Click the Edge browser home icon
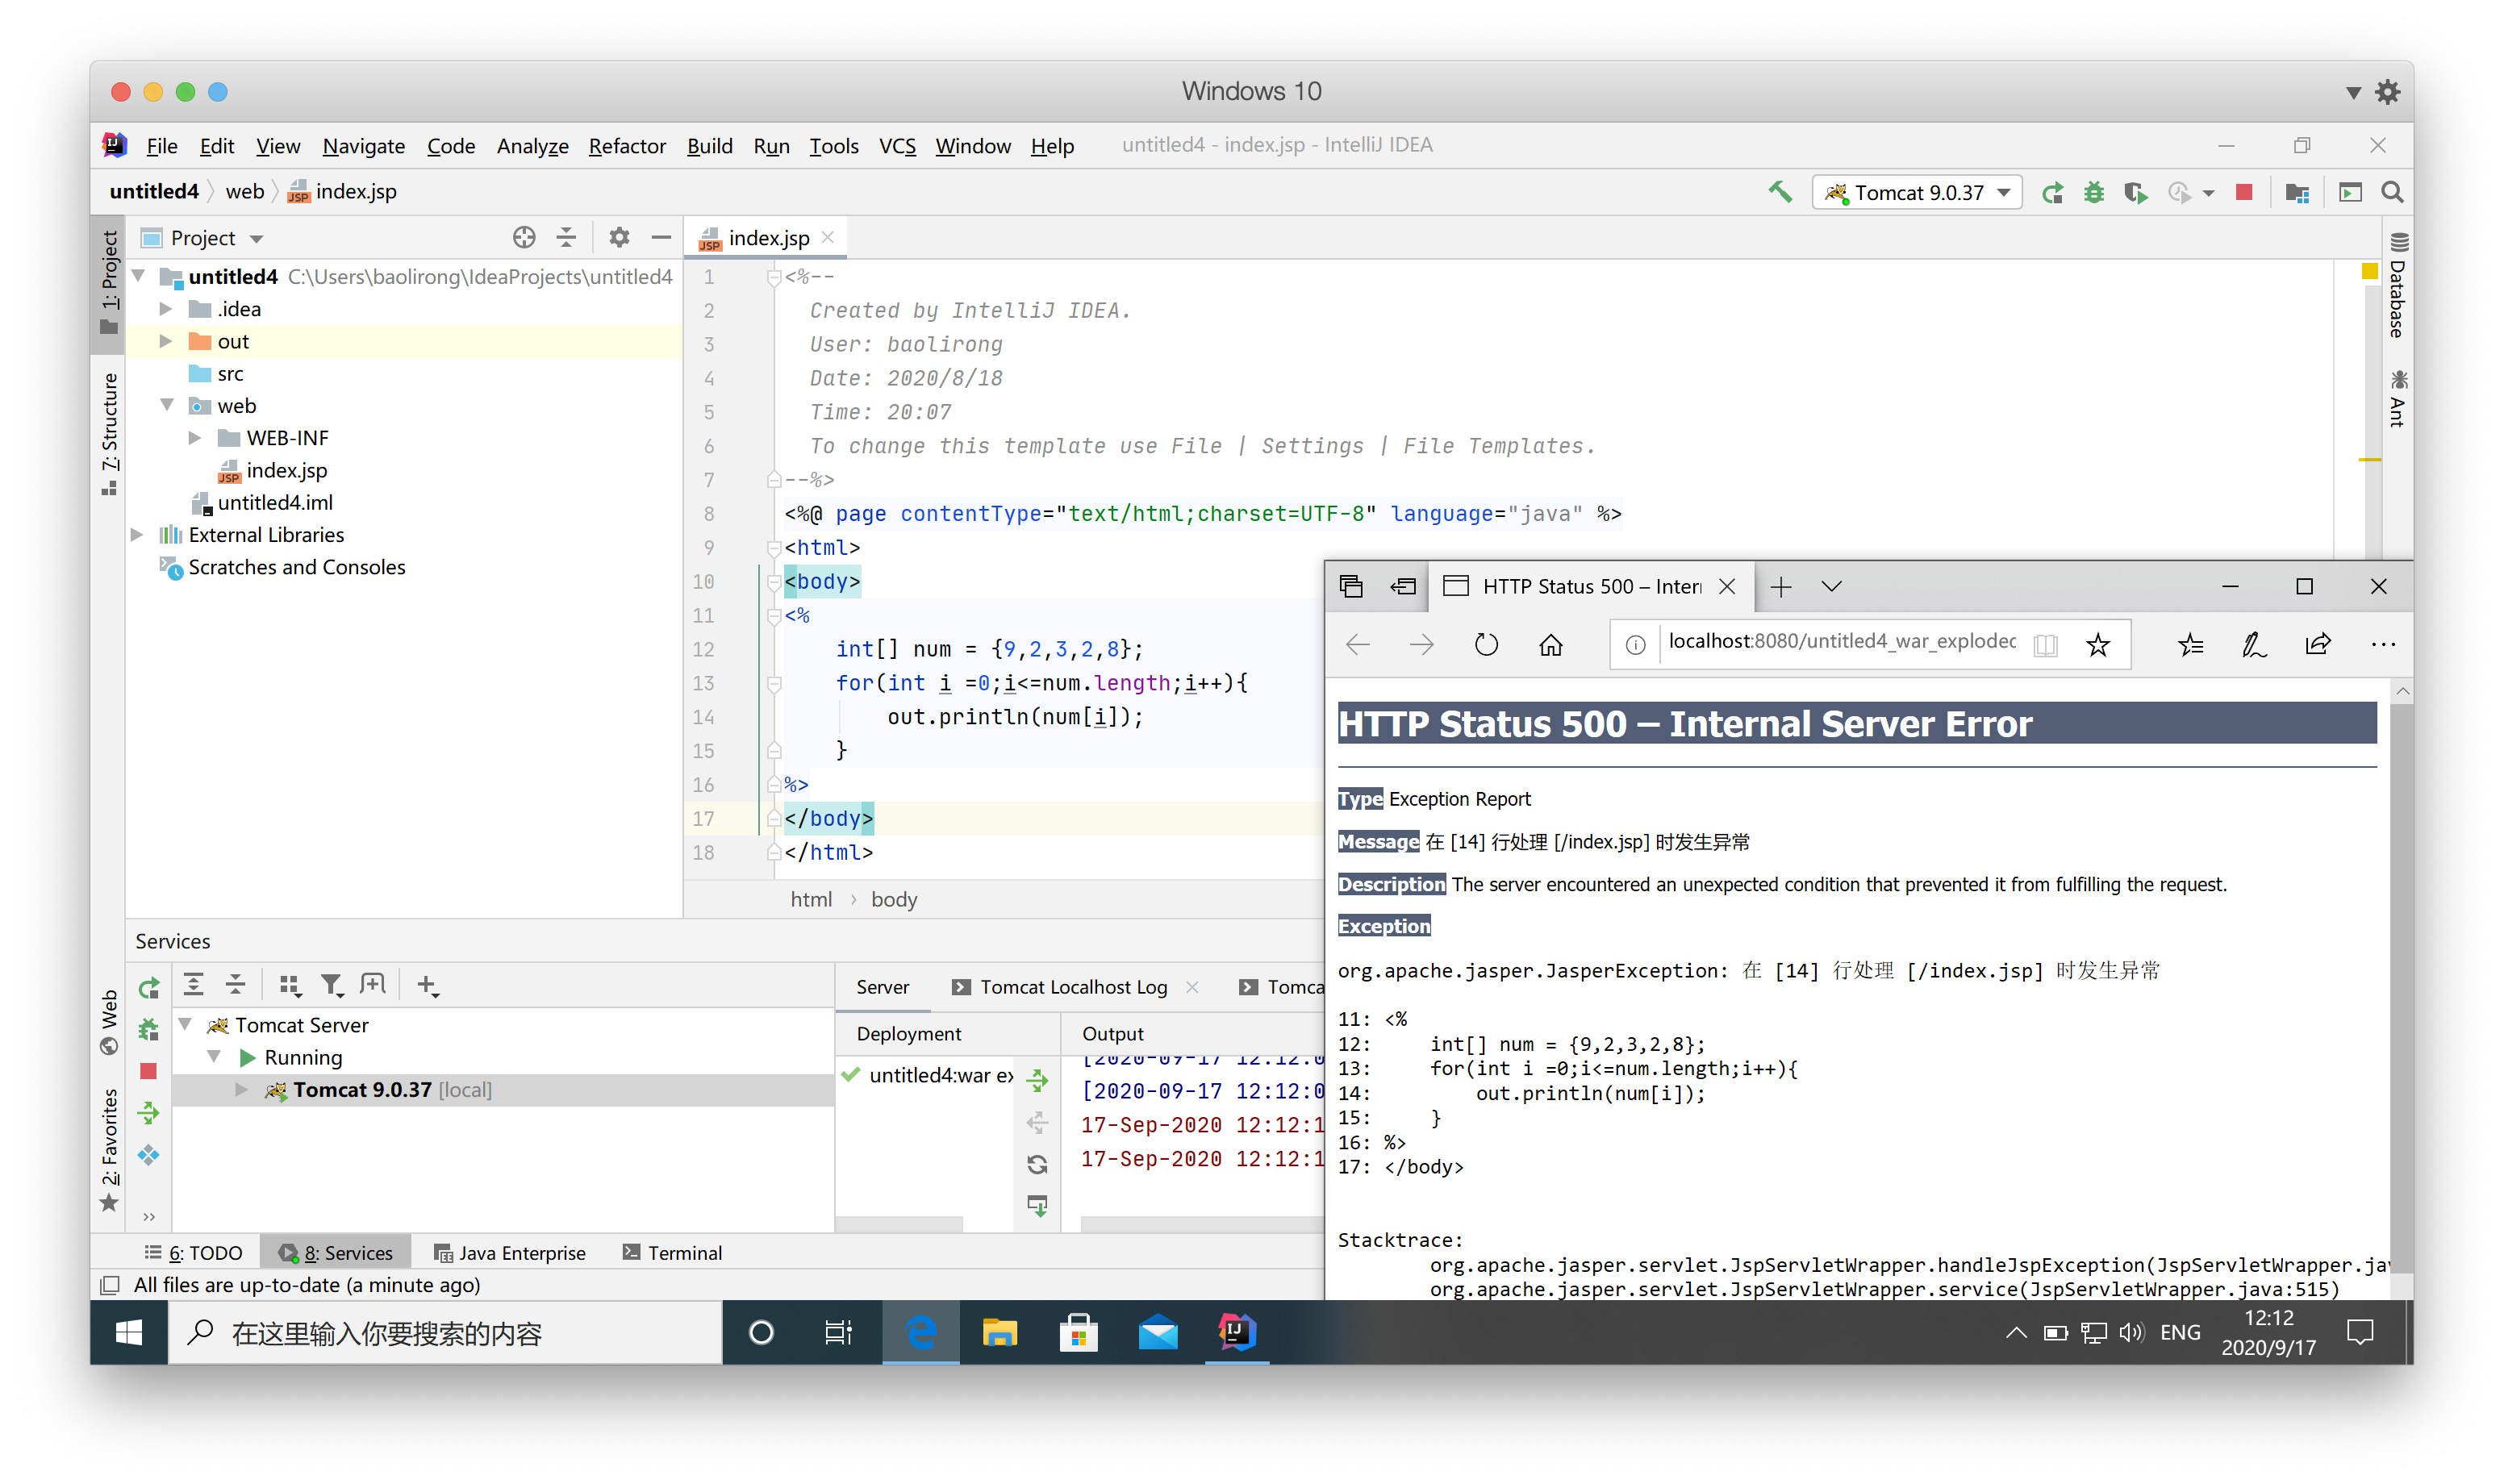 tap(1550, 645)
